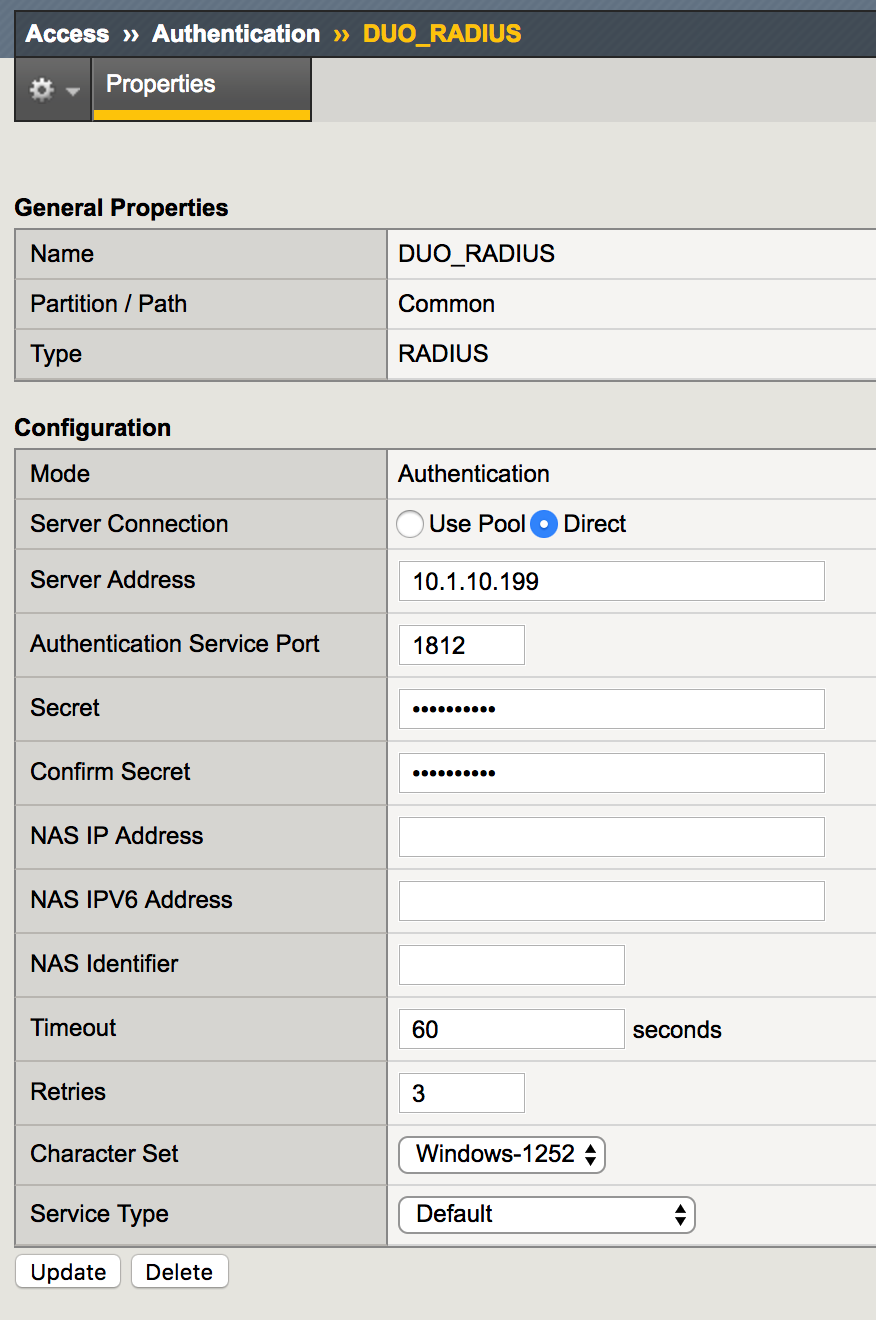This screenshot has width=876, height=1320.
Task: Click the Delete button
Action: [180, 1272]
